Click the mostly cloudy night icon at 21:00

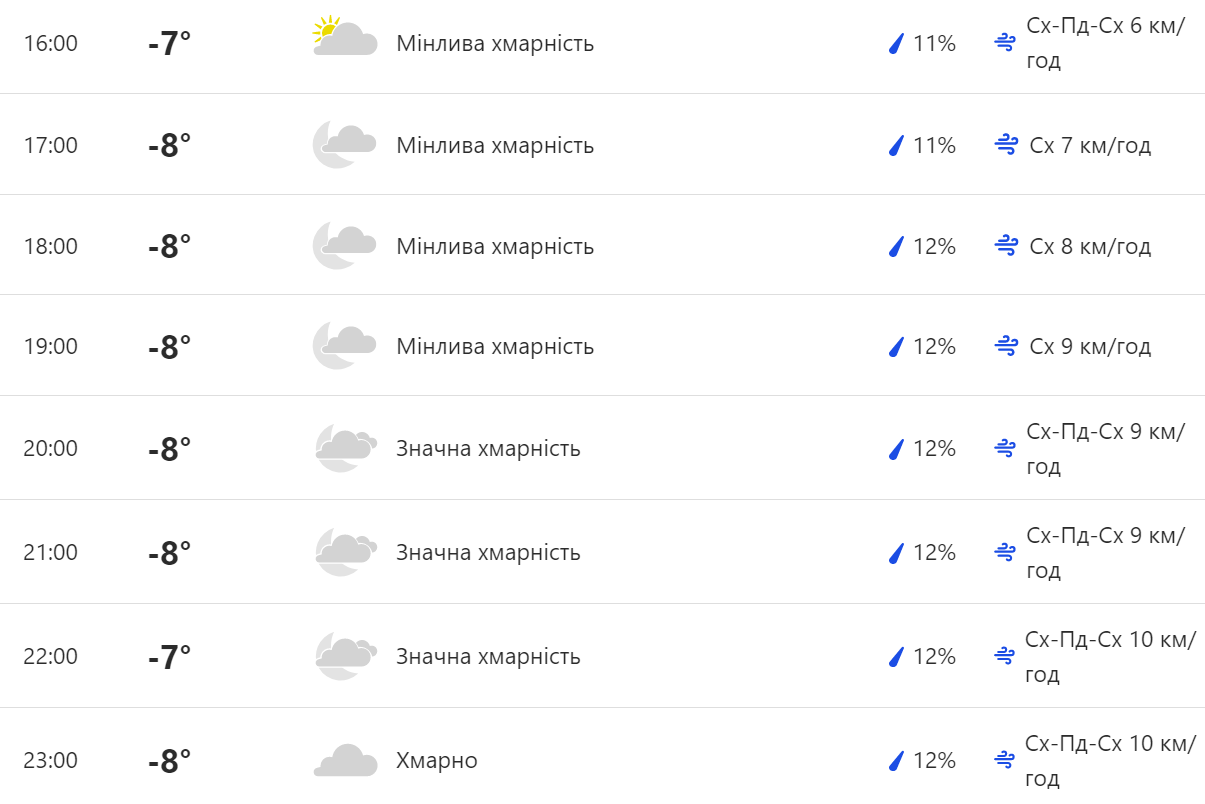[x=345, y=552]
